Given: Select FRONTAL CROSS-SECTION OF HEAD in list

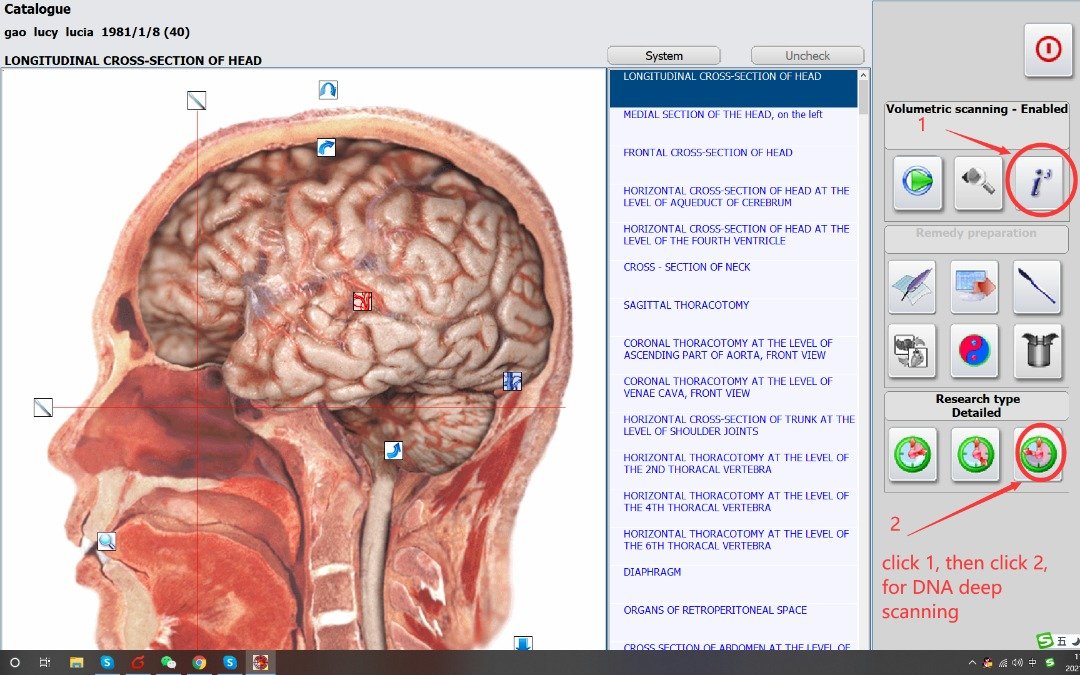Looking at the screenshot, I should pos(707,153).
